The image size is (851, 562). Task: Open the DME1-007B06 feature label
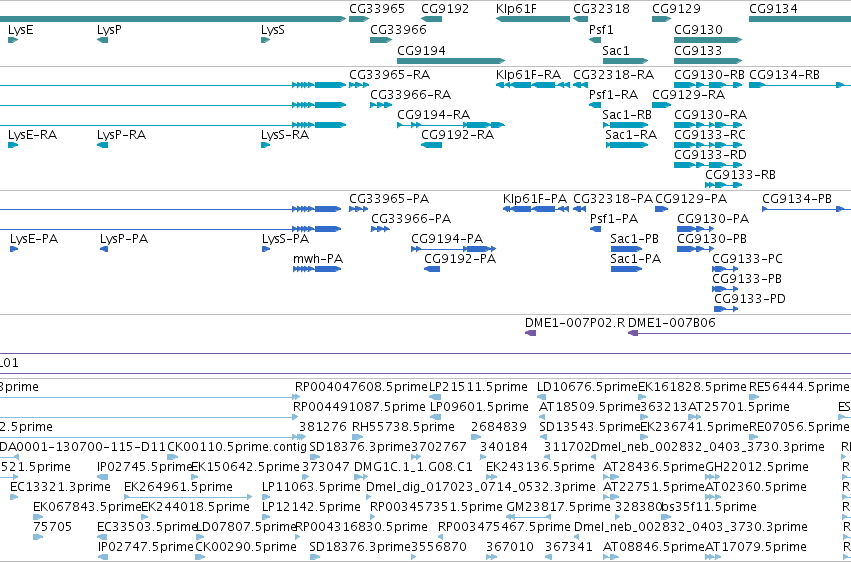(671, 323)
